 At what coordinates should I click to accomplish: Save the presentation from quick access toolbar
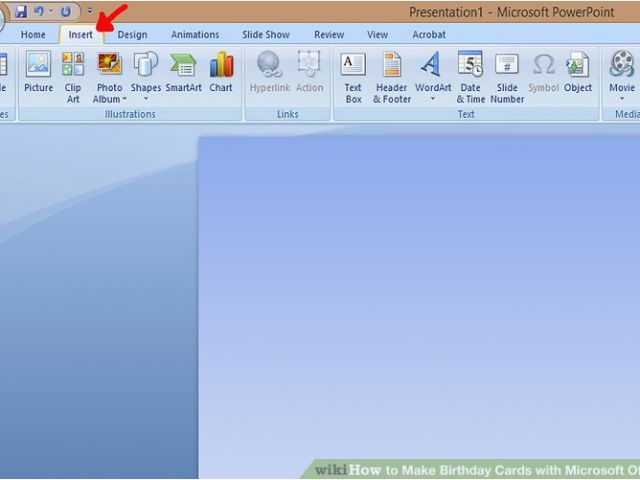coord(20,11)
